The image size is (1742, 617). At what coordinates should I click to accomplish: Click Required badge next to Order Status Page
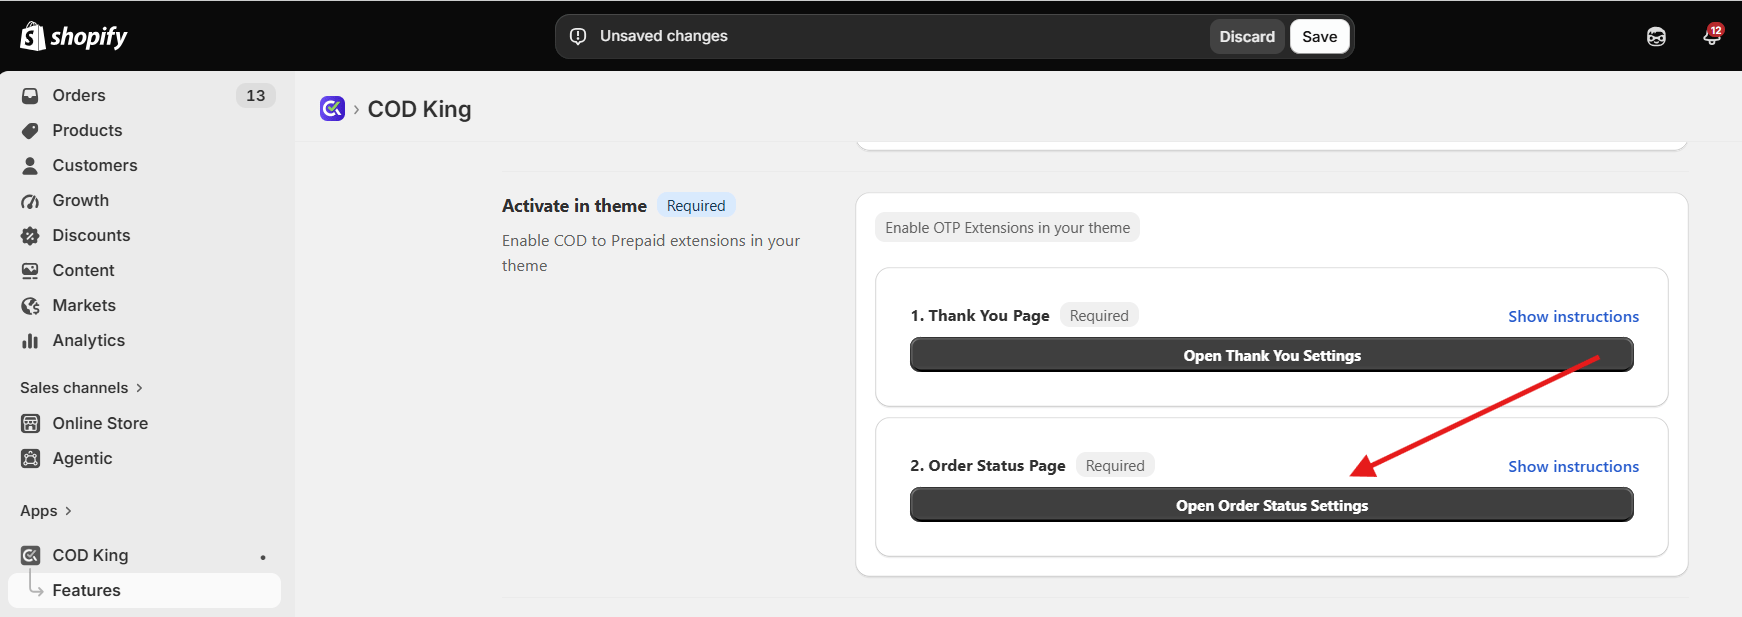(x=1115, y=466)
